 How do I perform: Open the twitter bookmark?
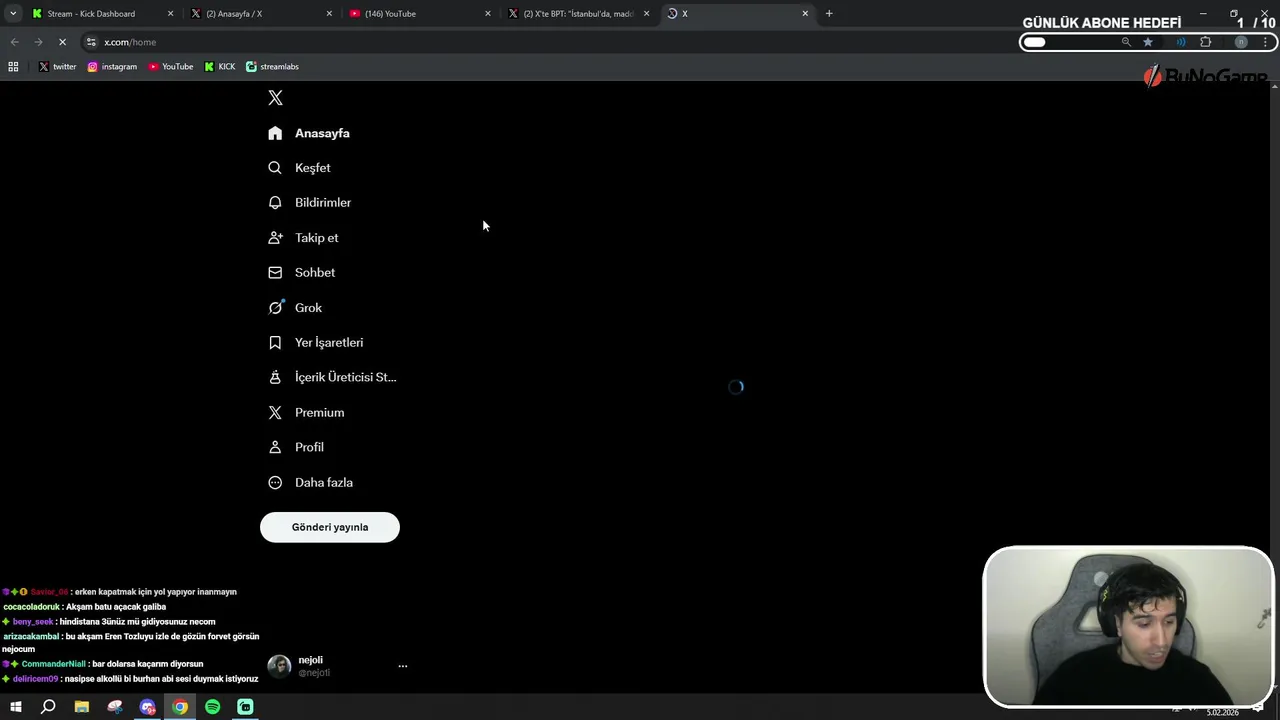[x=57, y=67]
